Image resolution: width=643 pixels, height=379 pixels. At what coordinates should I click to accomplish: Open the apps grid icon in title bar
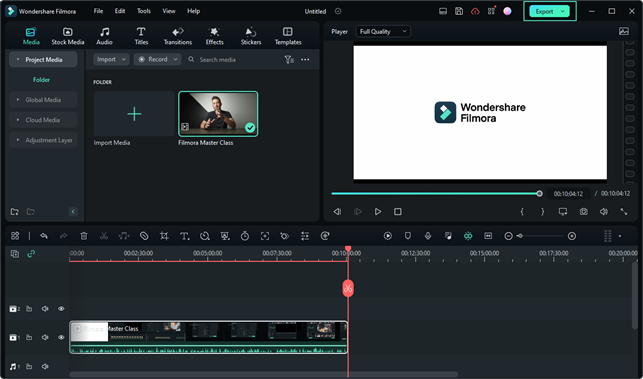[x=491, y=11]
